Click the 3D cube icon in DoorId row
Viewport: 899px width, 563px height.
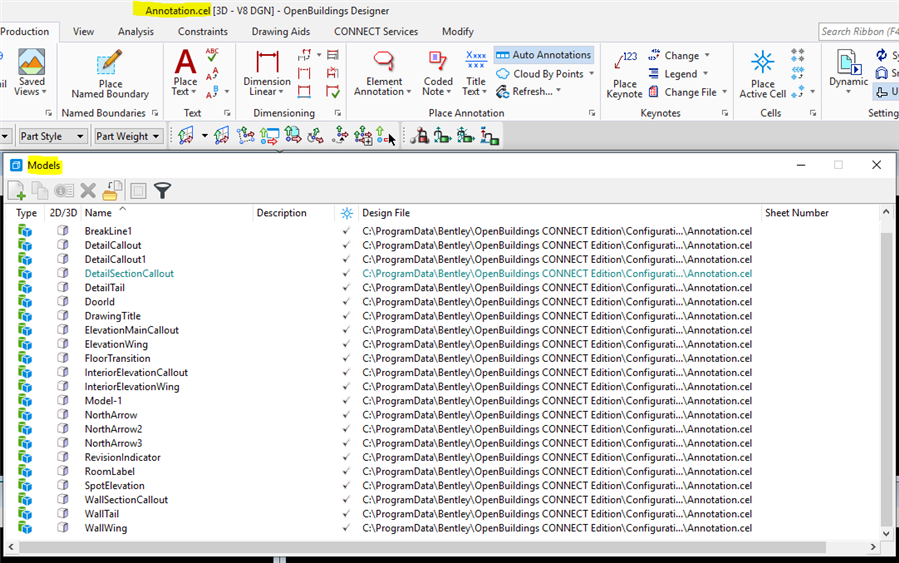[62, 302]
